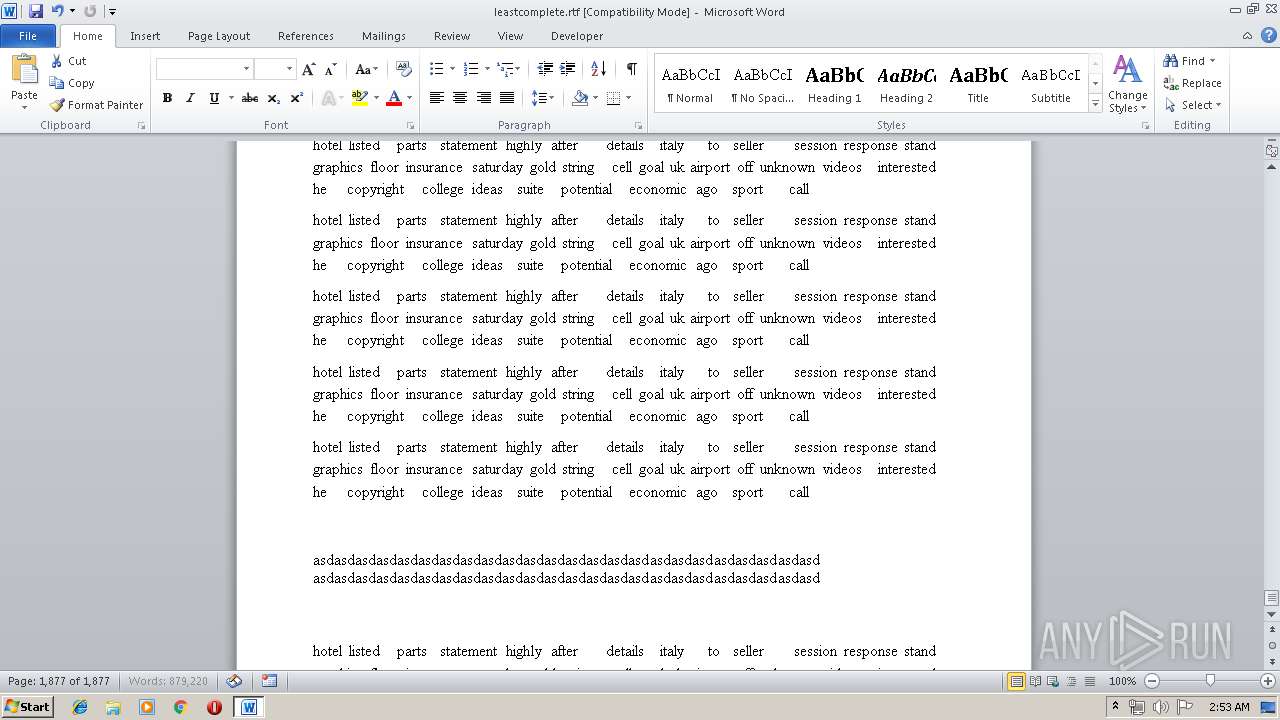
Task: Click the Sort icon
Action: 599,69
